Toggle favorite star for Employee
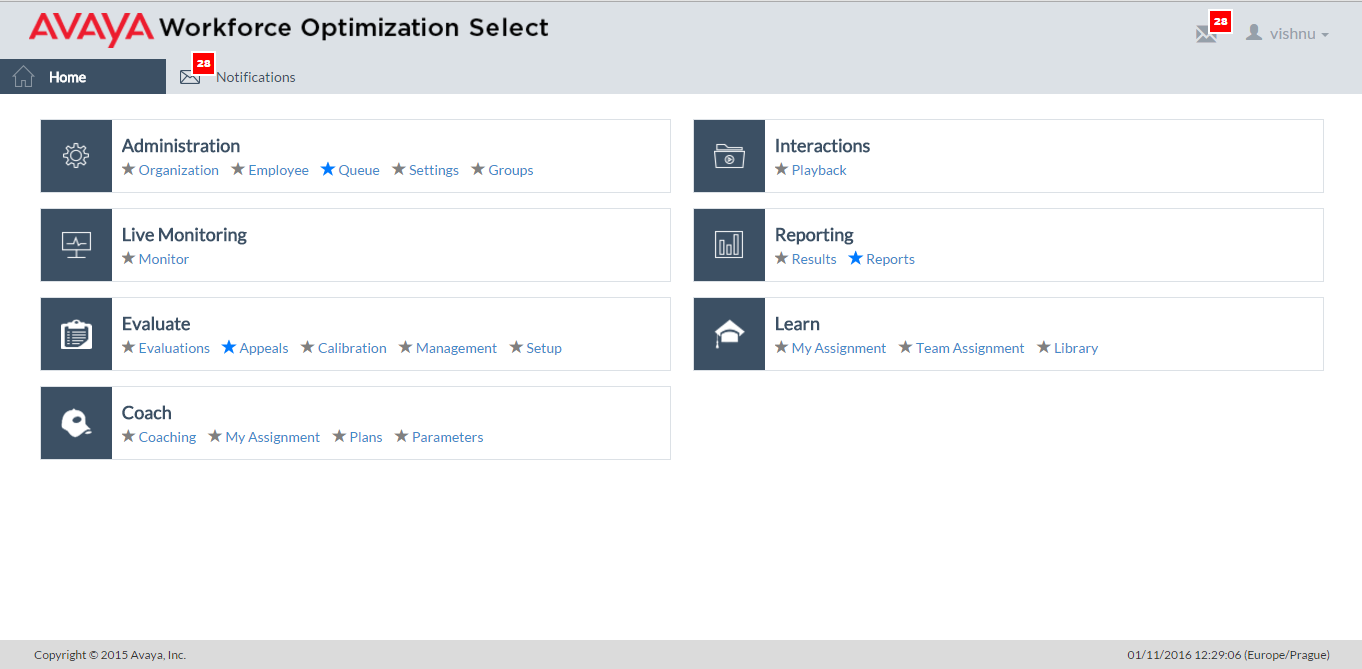The width and height of the screenshot is (1362, 669). (238, 169)
